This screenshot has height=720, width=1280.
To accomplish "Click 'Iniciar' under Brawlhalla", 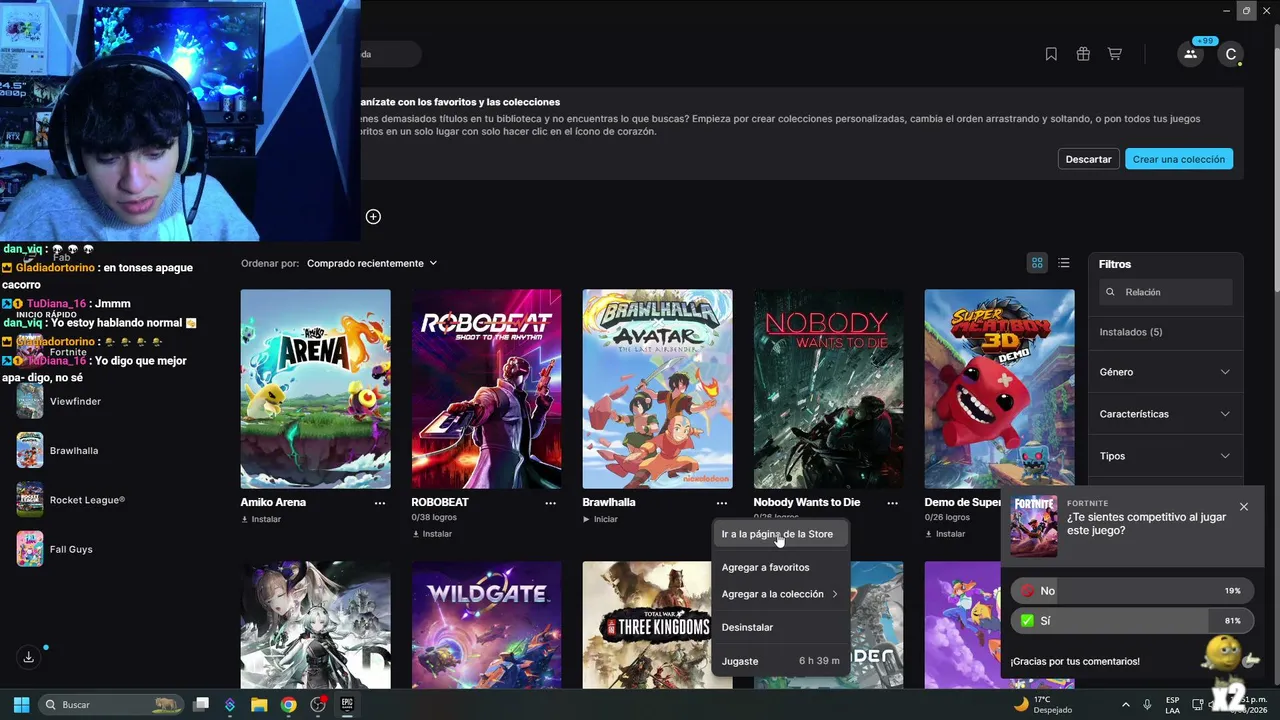I will (600, 519).
